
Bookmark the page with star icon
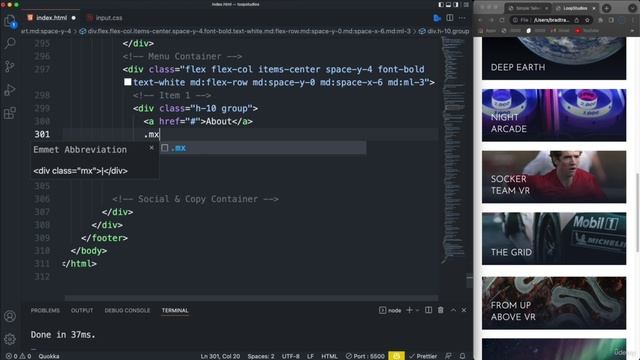point(587,20)
